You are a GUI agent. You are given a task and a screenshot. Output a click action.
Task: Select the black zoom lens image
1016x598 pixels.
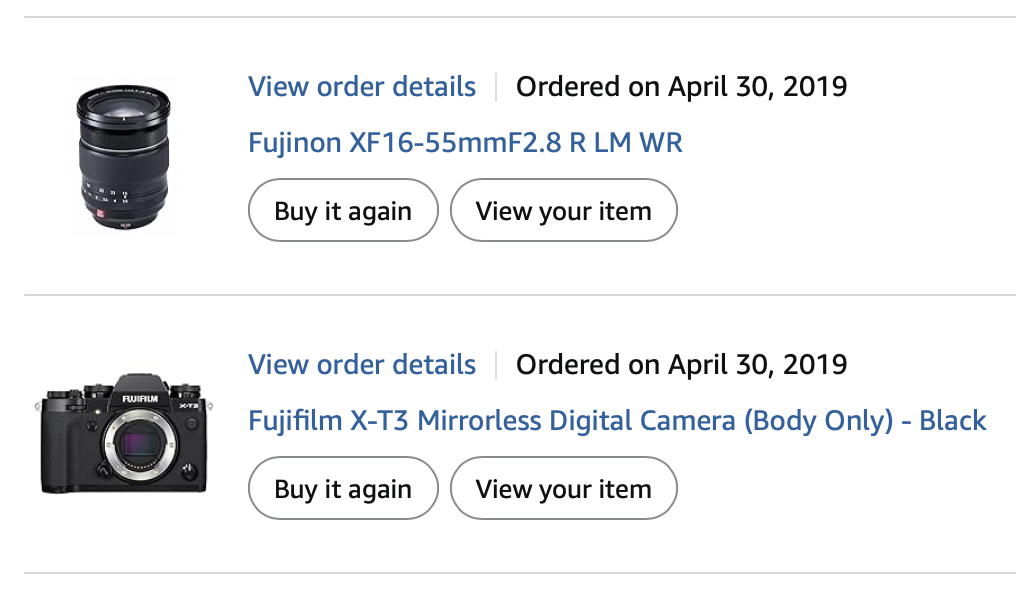(124, 157)
